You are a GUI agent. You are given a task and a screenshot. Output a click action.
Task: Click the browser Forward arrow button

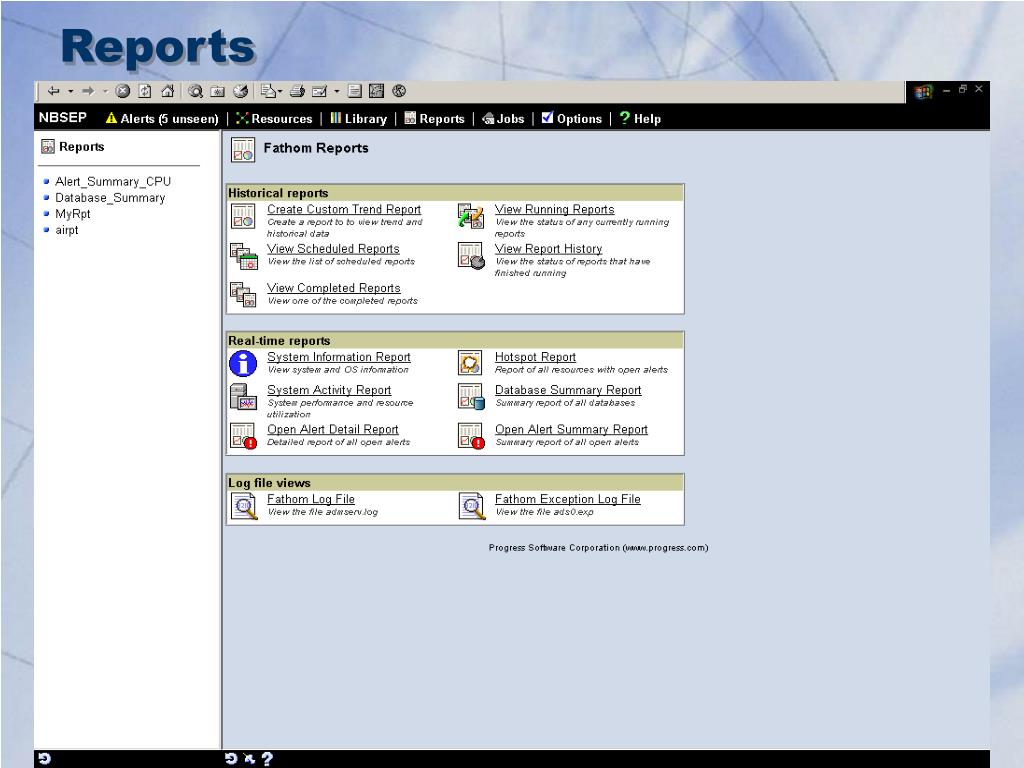coord(88,91)
